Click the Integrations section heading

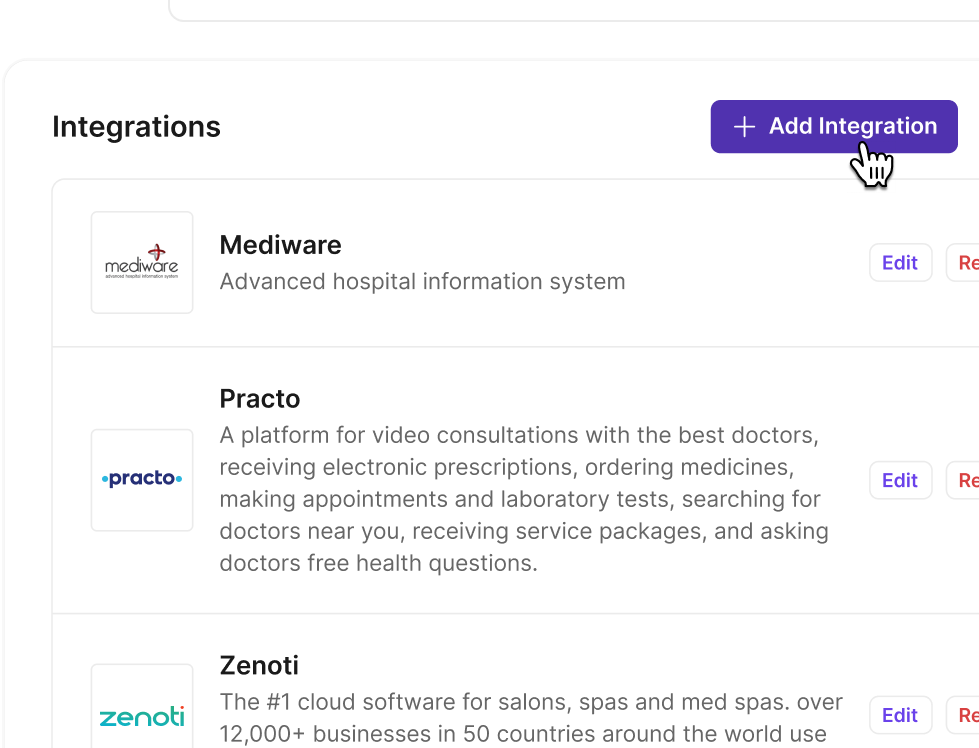136,127
